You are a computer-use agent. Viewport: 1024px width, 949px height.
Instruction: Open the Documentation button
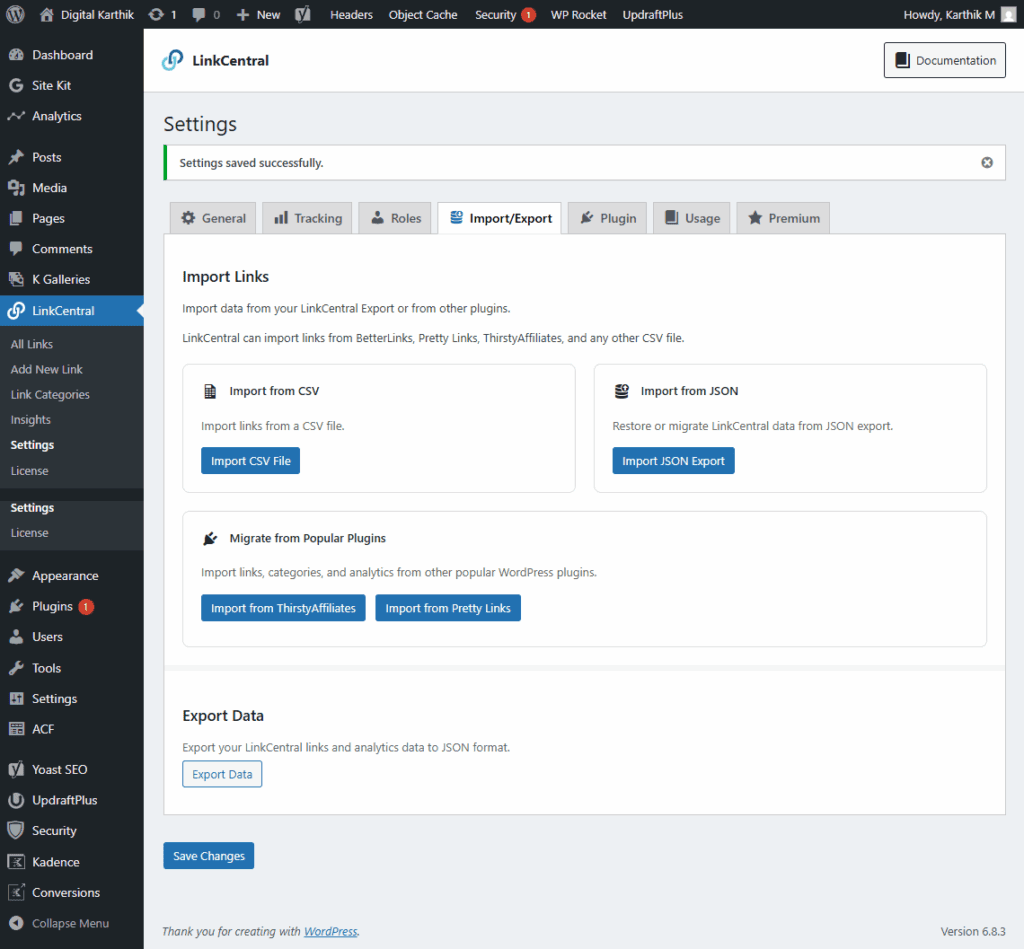[944, 60]
